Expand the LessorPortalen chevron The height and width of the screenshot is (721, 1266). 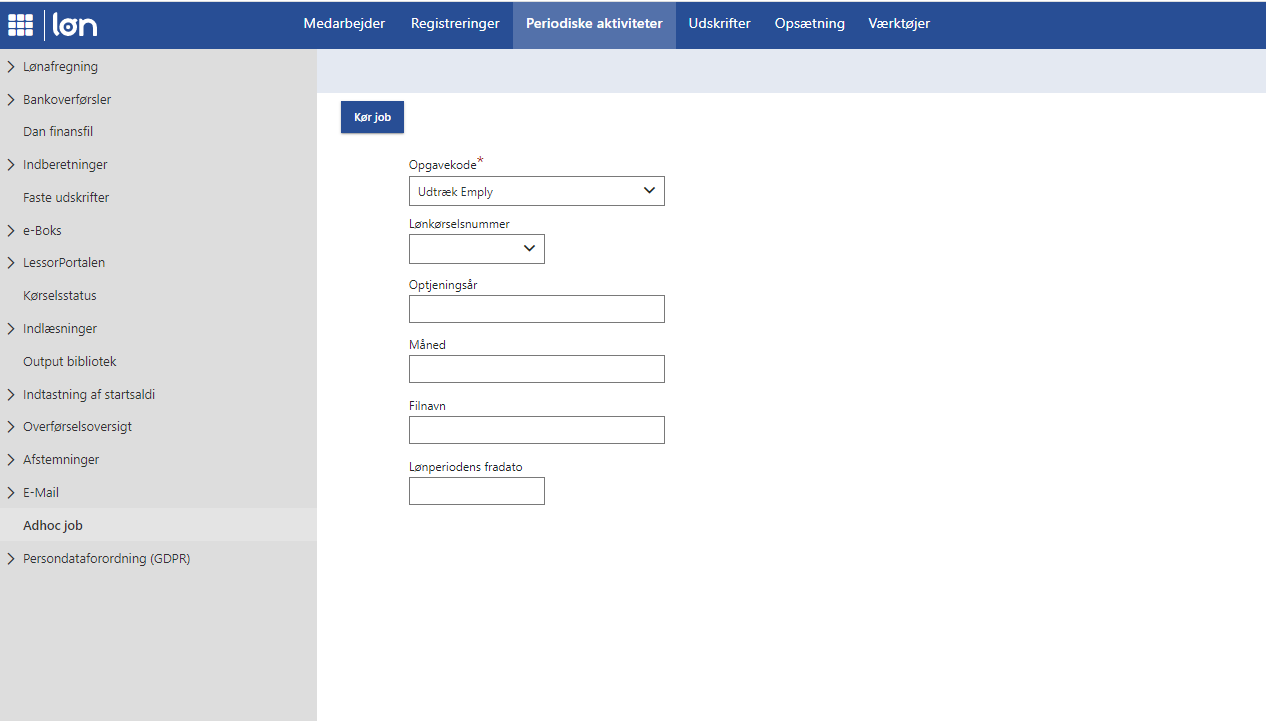tap(11, 263)
